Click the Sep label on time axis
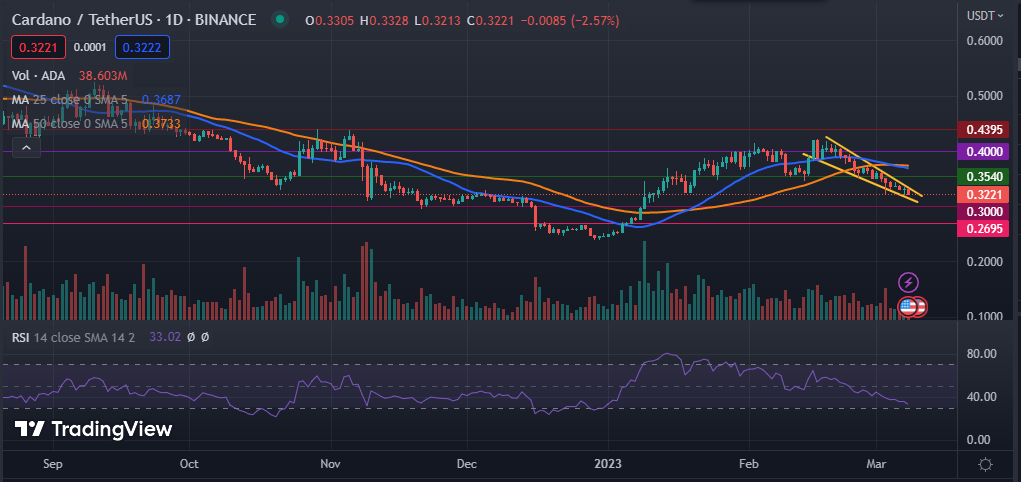 [53, 464]
